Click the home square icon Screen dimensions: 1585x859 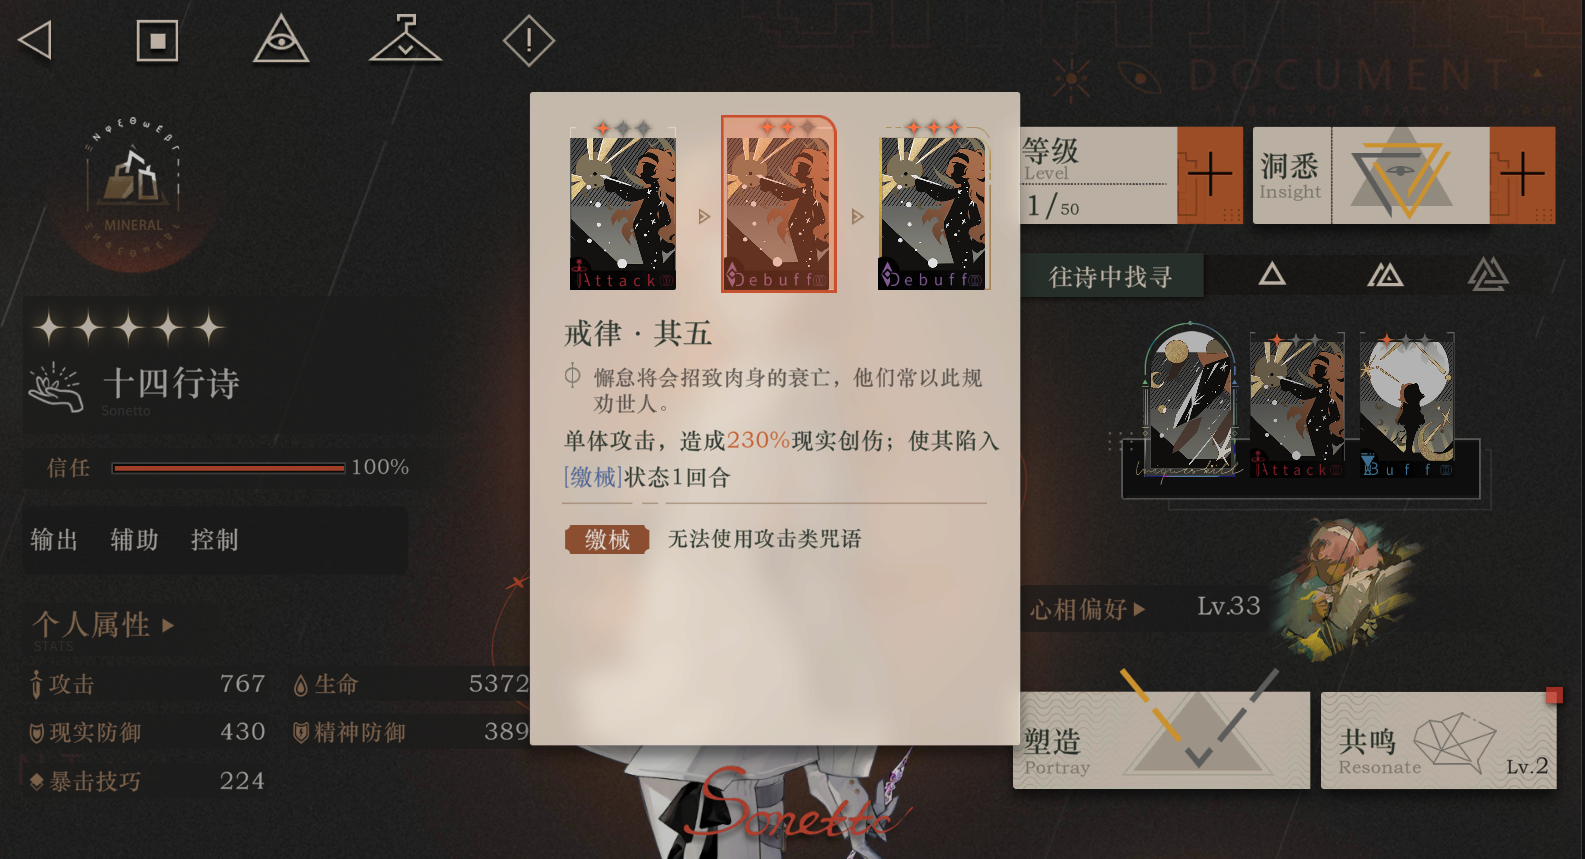(157, 41)
